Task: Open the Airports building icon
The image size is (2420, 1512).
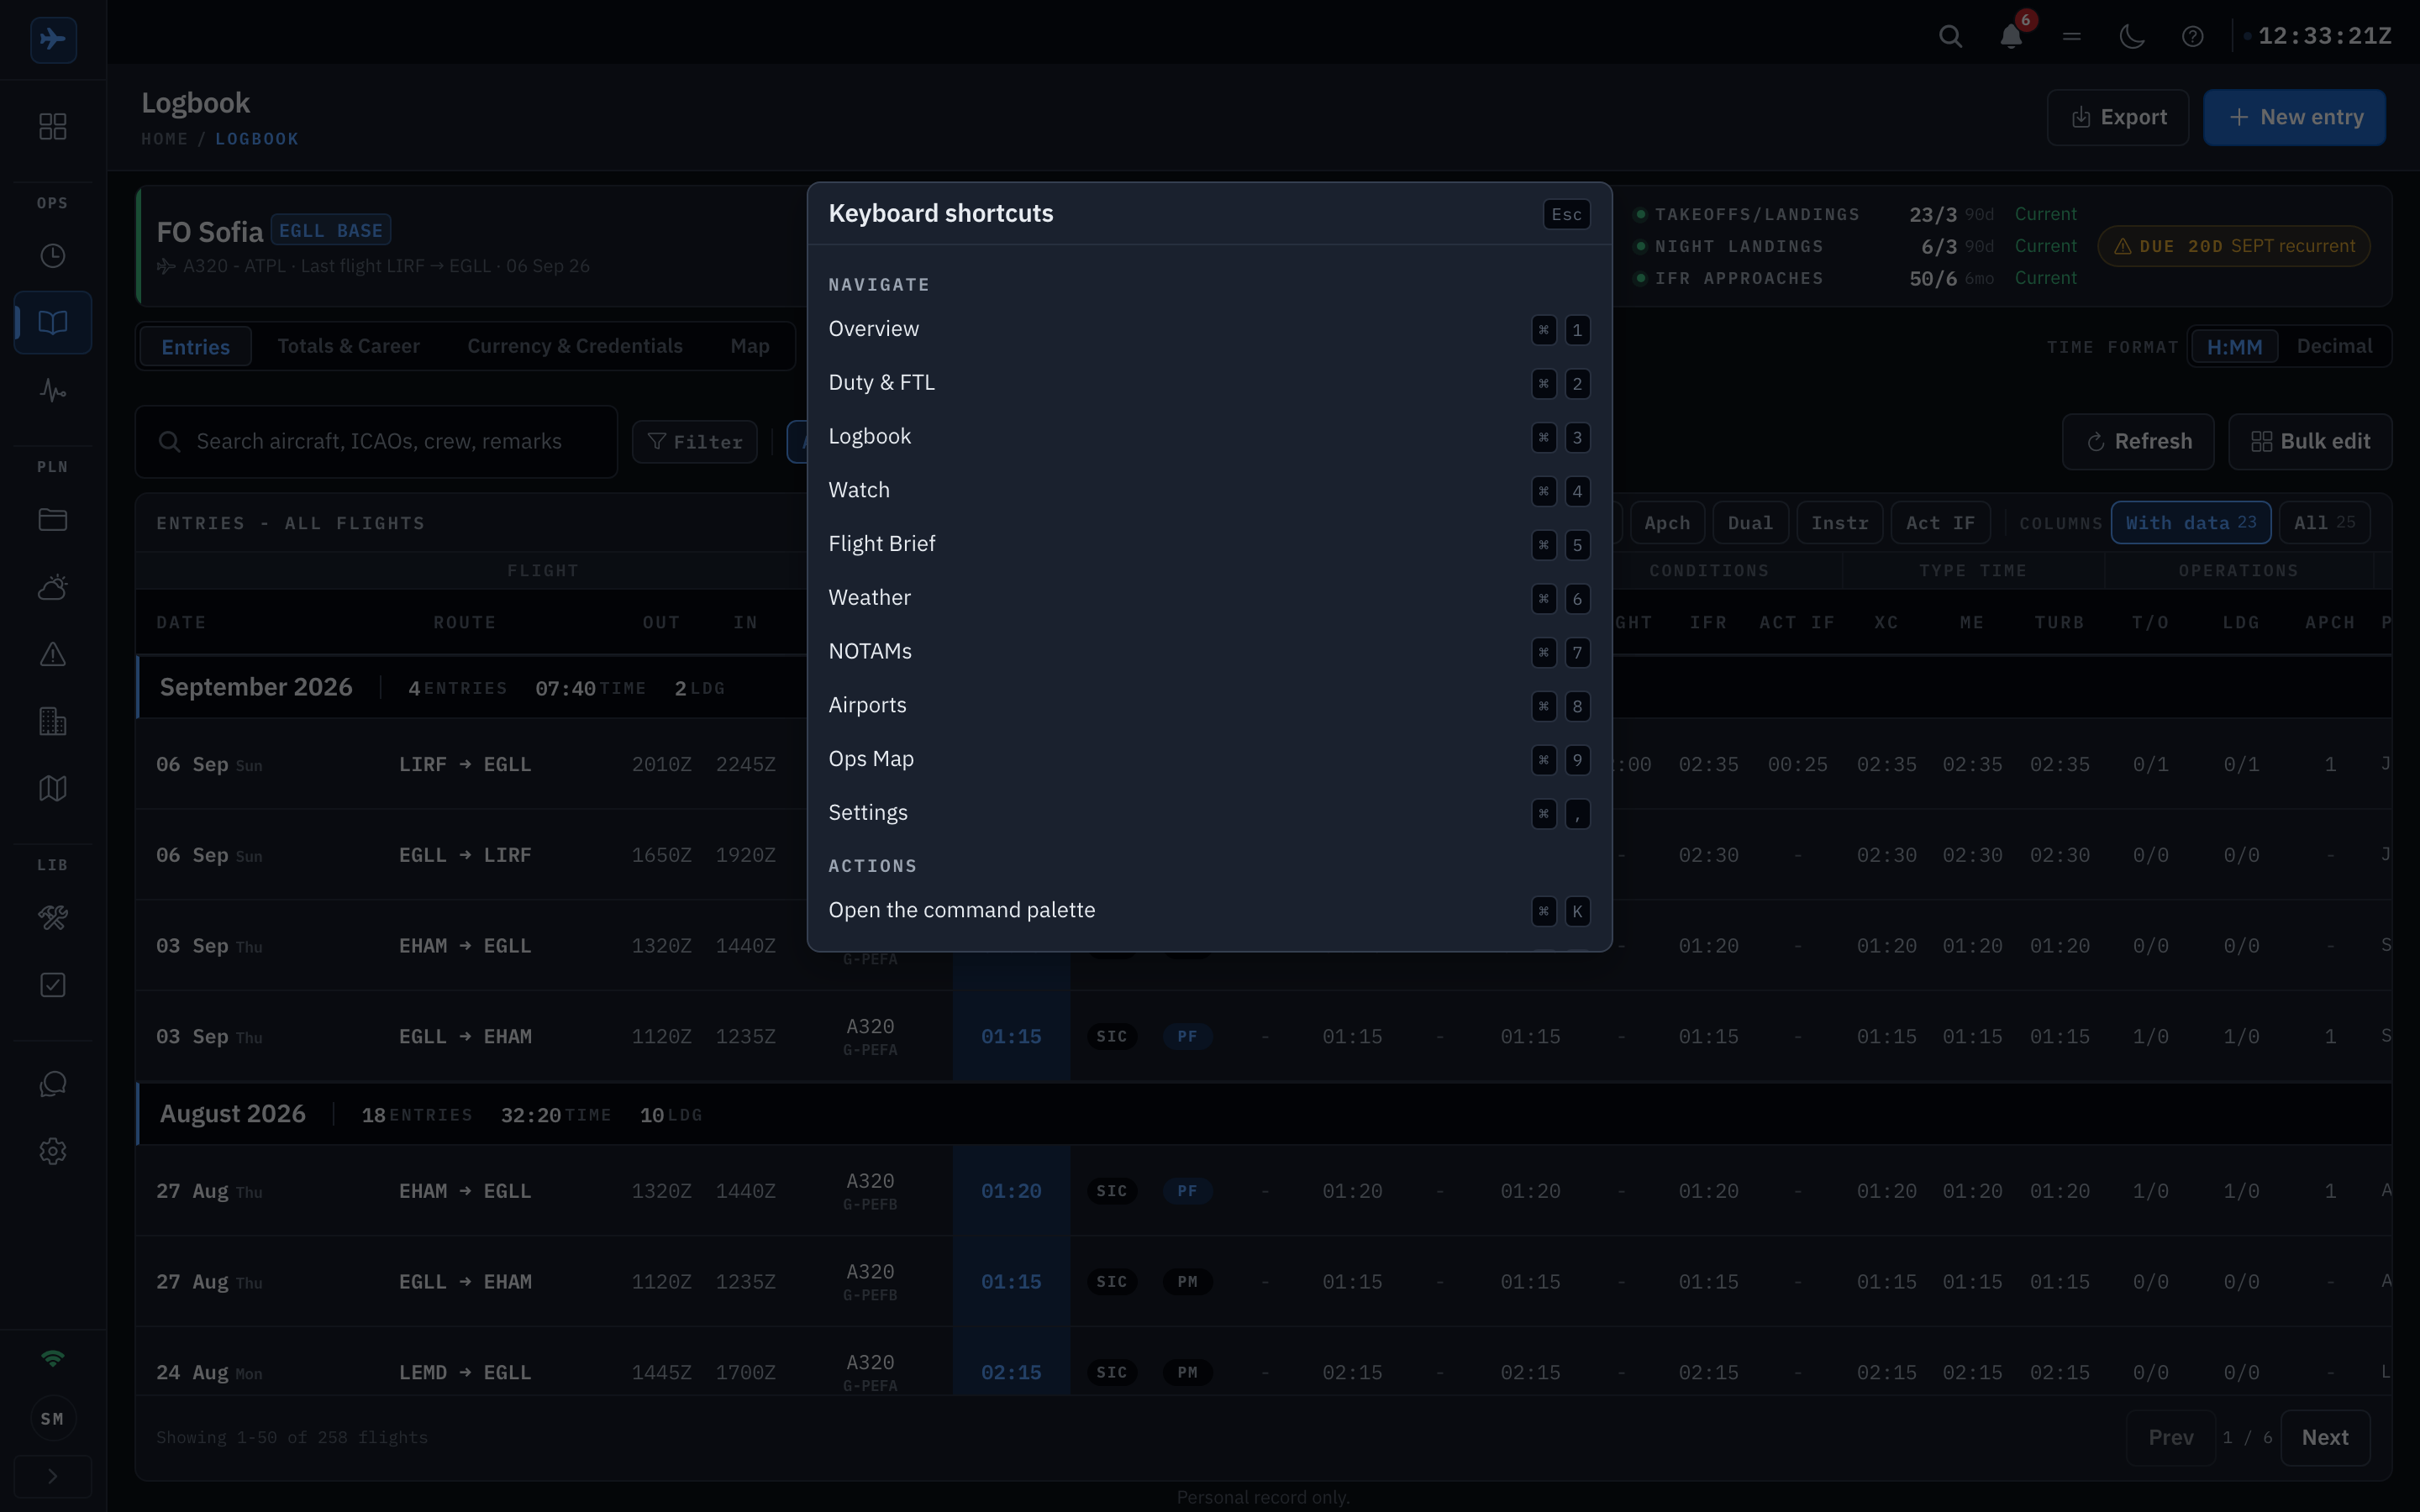Action: 53,721
